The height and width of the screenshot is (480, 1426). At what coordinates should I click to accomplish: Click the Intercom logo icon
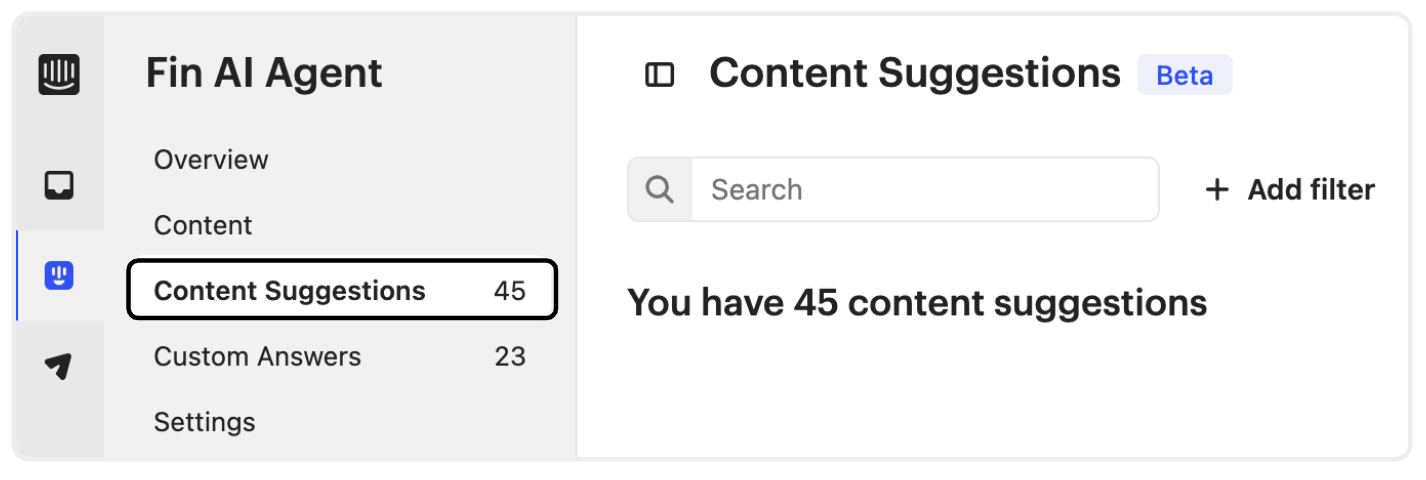pos(59,75)
